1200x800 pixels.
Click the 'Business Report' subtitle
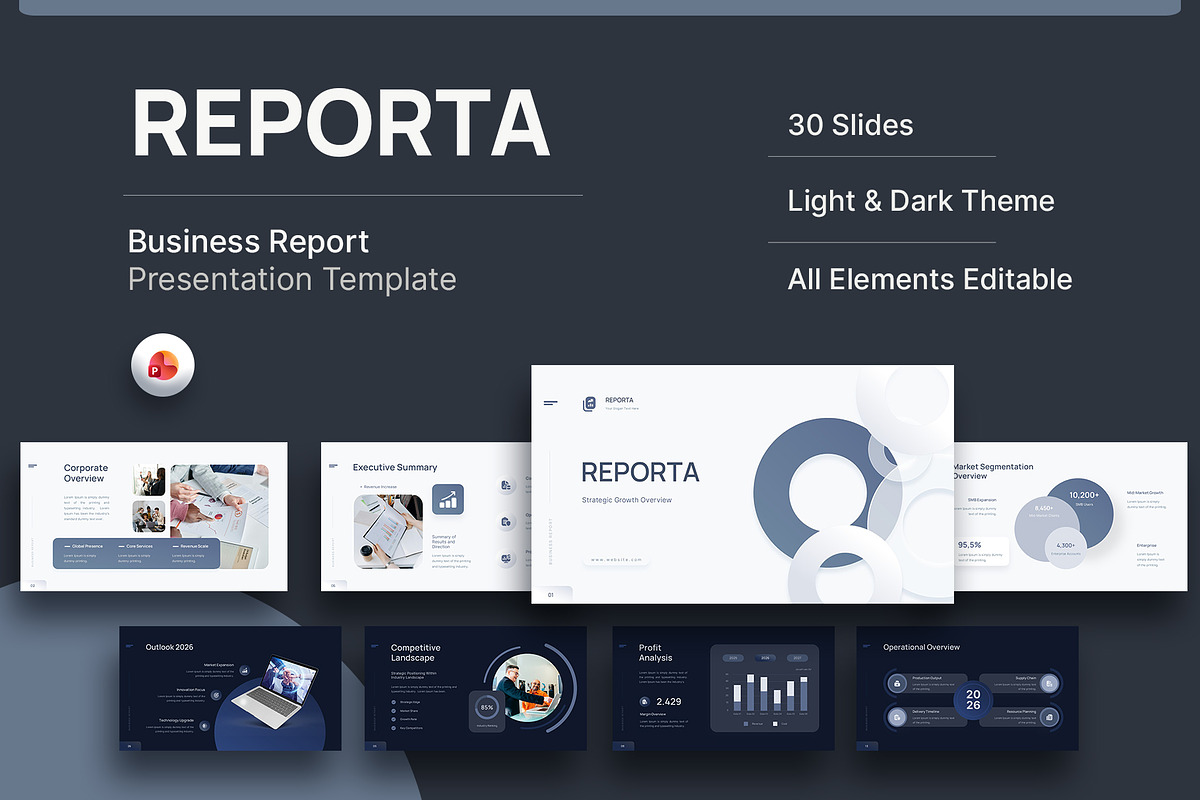[249, 242]
